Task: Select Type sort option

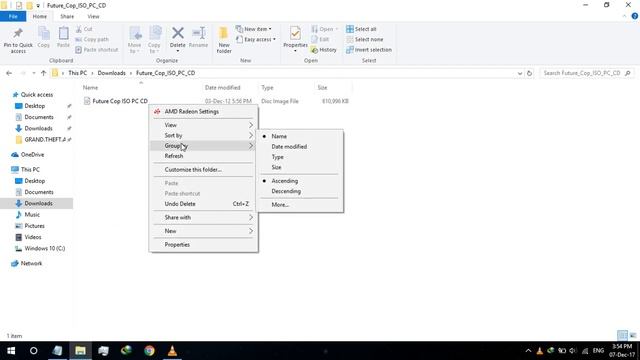Action: point(300,157)
